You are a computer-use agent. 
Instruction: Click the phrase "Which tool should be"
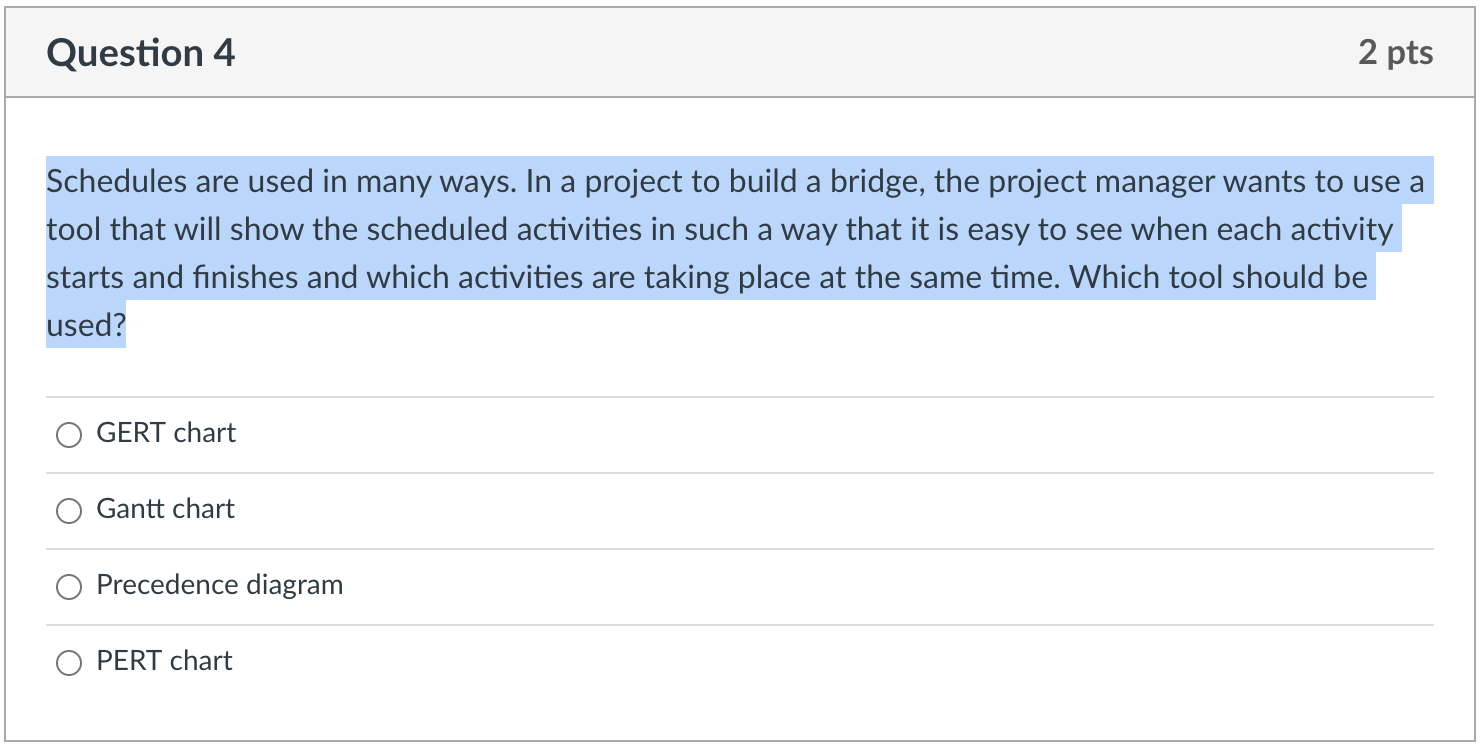point(1218,277)
